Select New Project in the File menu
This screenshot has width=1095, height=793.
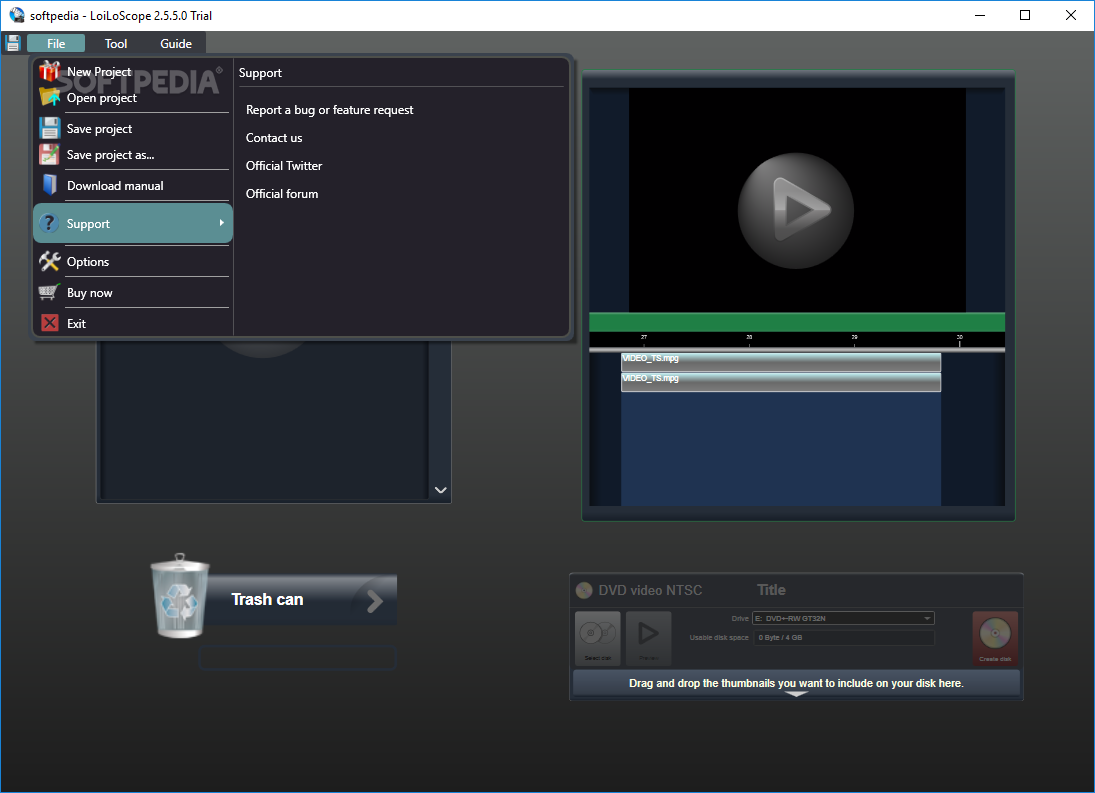[x=99, y=72]
